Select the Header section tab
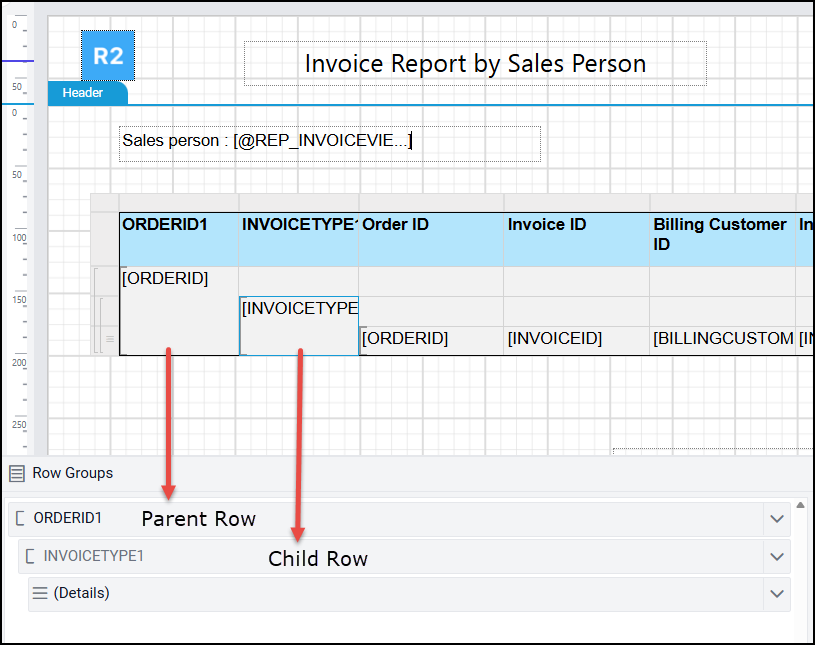The image size is (815, 645). point(84,93)
